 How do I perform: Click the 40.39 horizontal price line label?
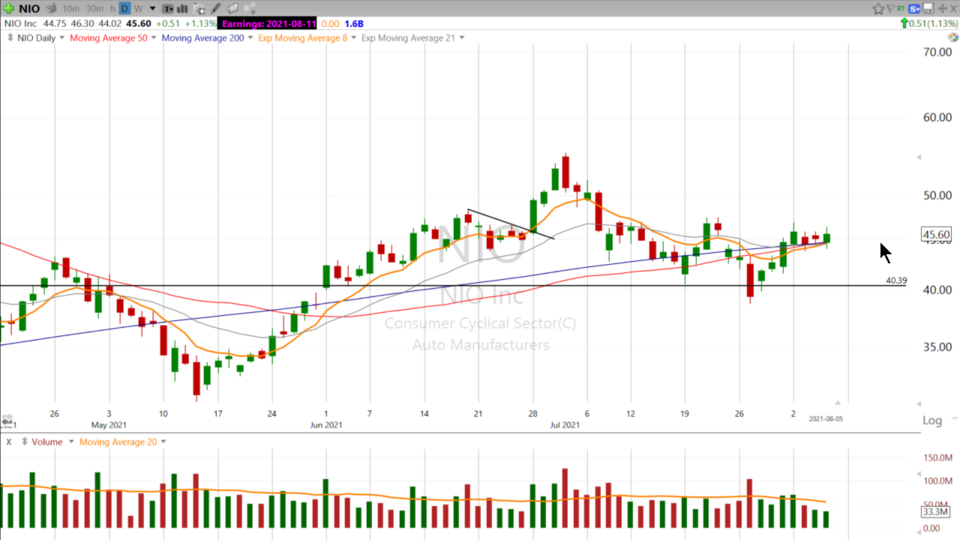pyautogui.click(x=896, y=281)
